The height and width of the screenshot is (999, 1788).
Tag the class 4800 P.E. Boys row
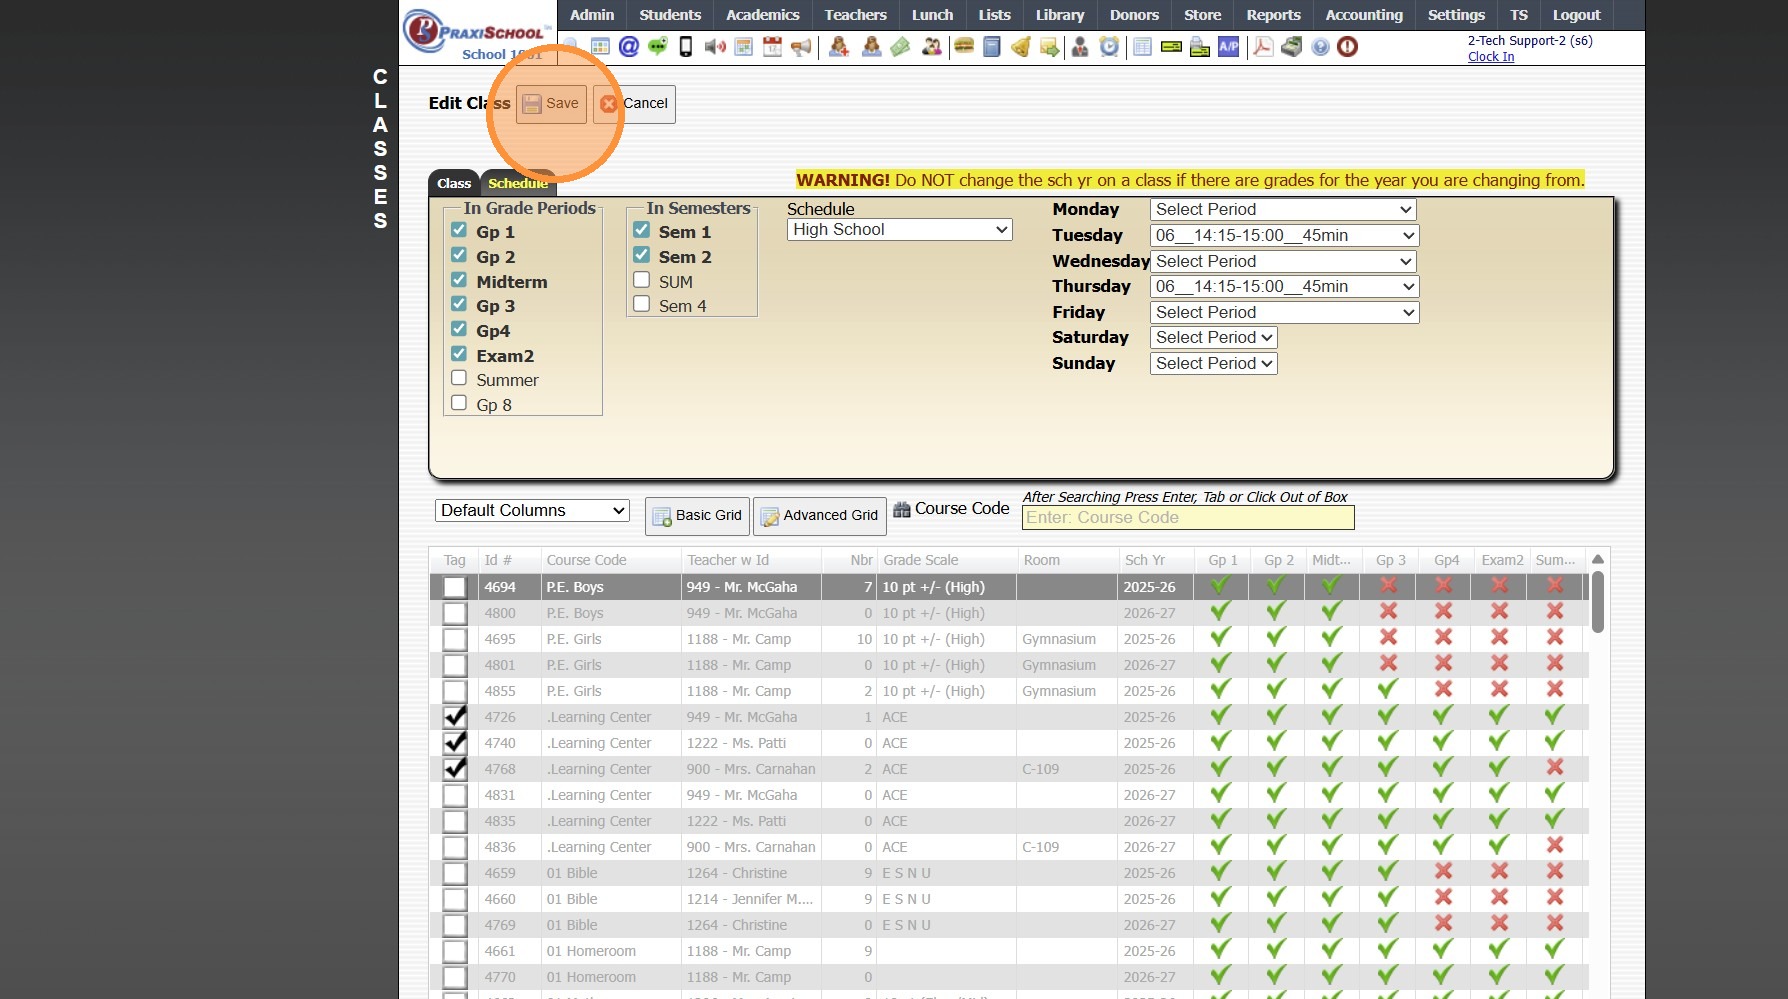[x=455, y=613]
